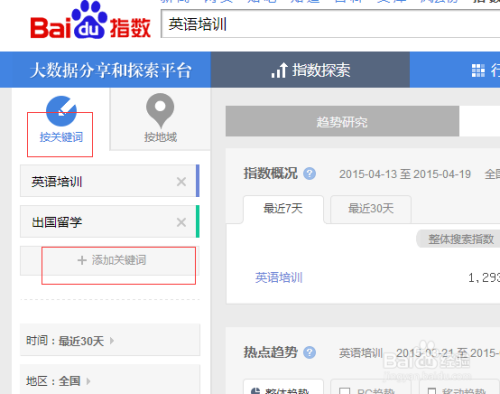Click help icon beside 热点趋势
Screen dimensions: 500x394
[x=309, y=353]
